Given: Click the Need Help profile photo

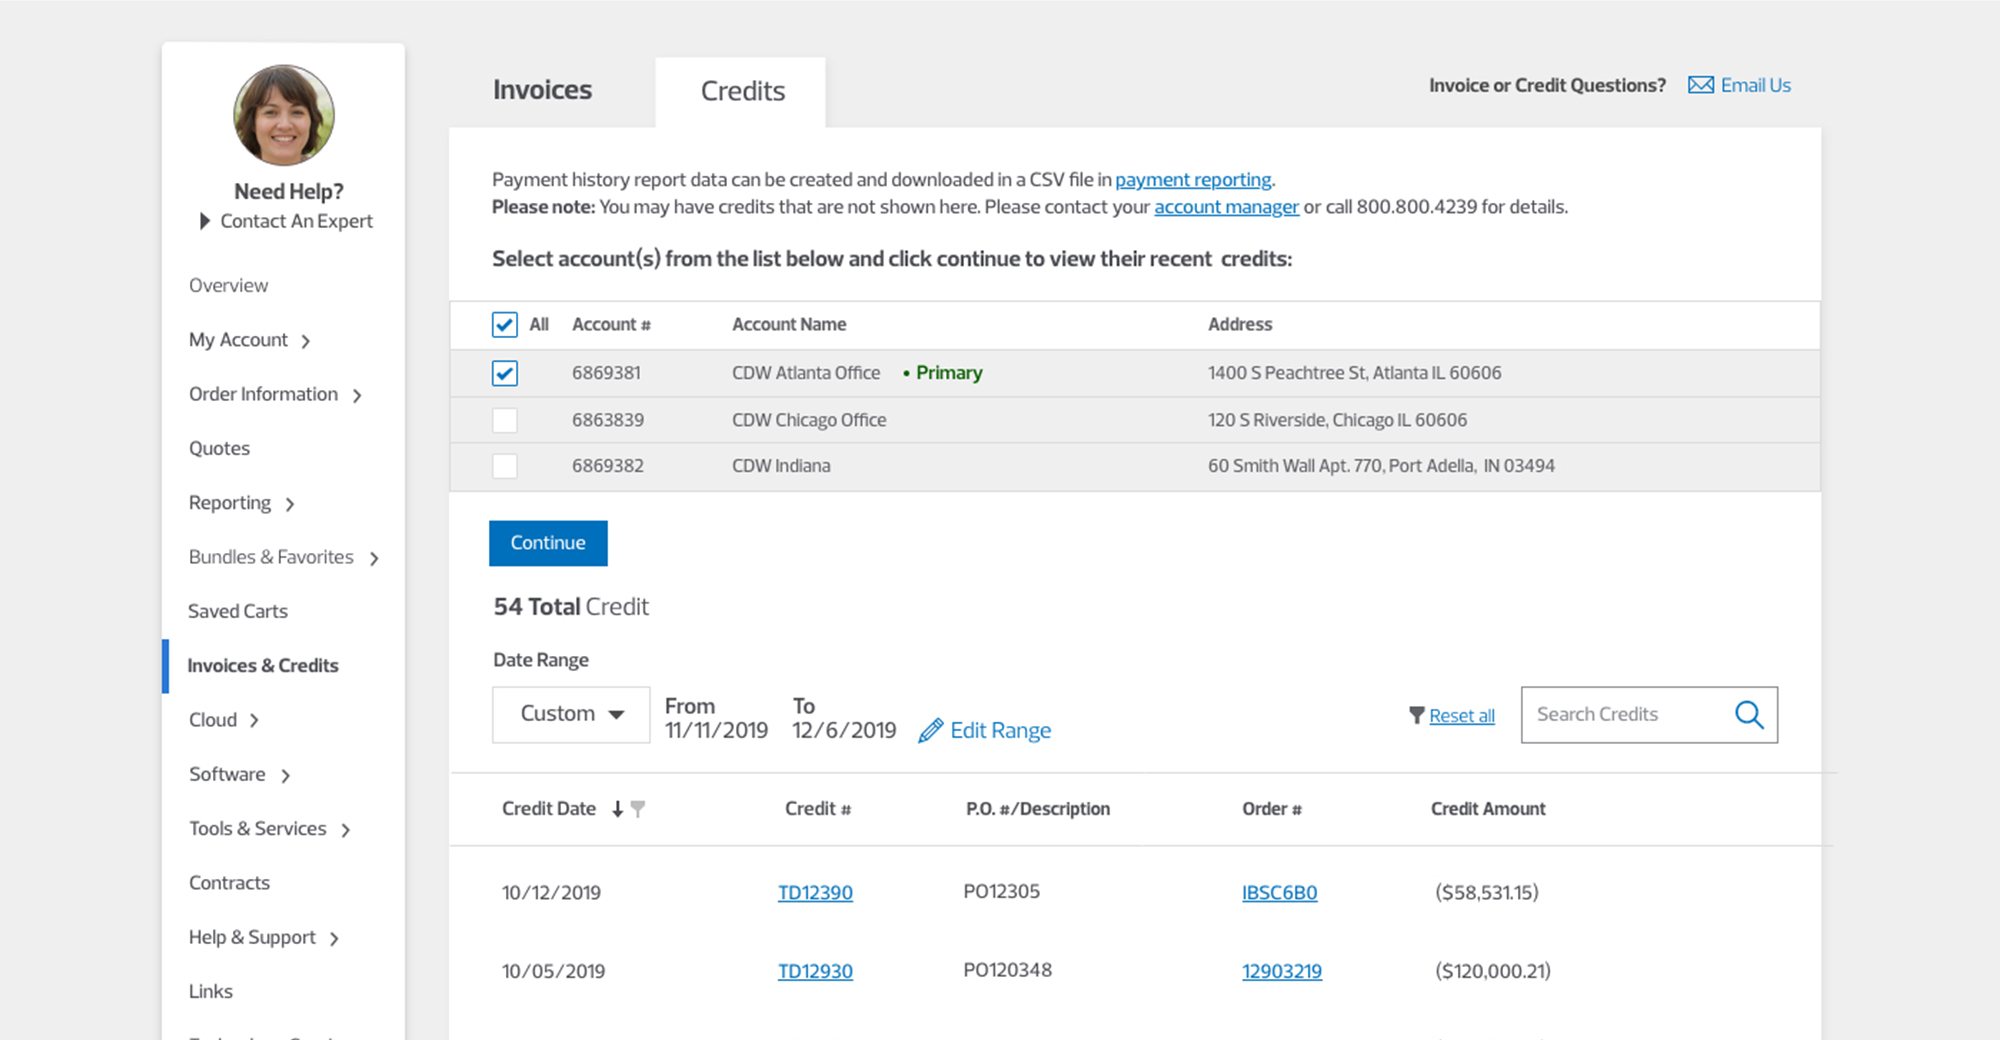Looking at the screenshot, I should (284, 115).
